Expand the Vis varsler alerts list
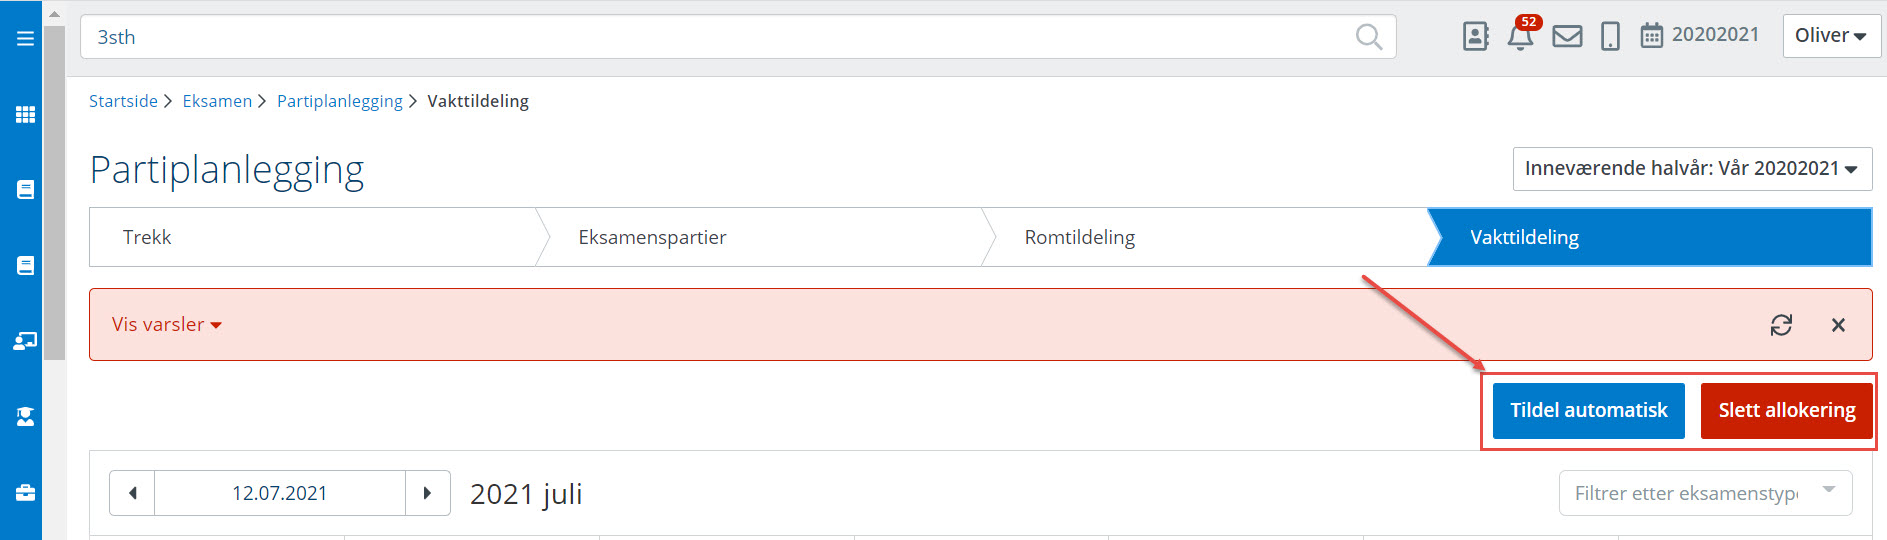 166,325
